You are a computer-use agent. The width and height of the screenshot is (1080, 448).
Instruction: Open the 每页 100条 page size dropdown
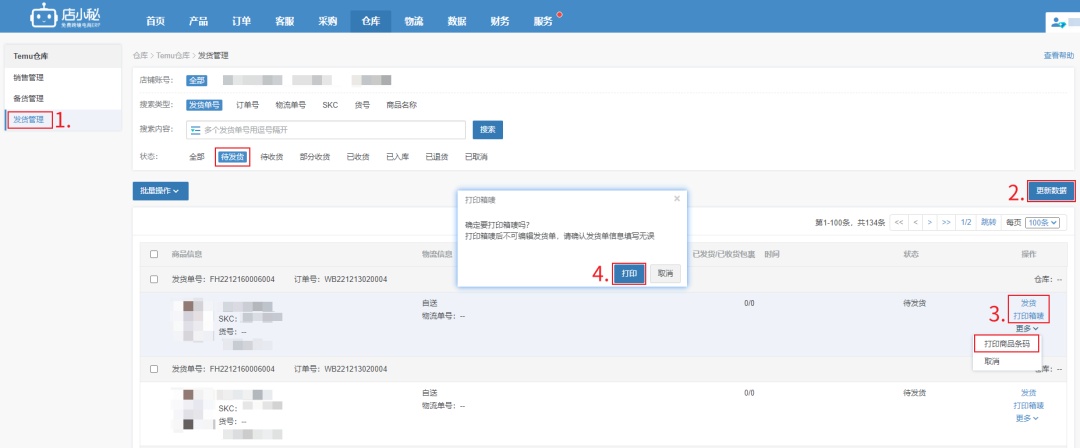pyautogui.click(x=1043, y=222)
